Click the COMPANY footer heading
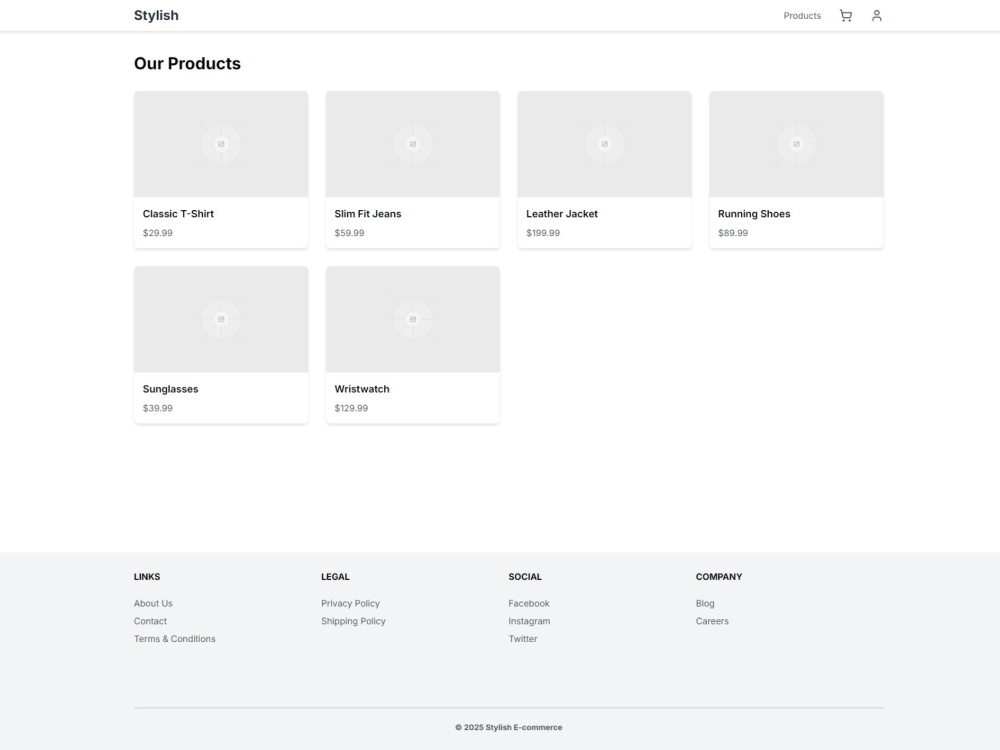Screen dimensions: 1000x750 pyautogui.click(x=719, y=577)
